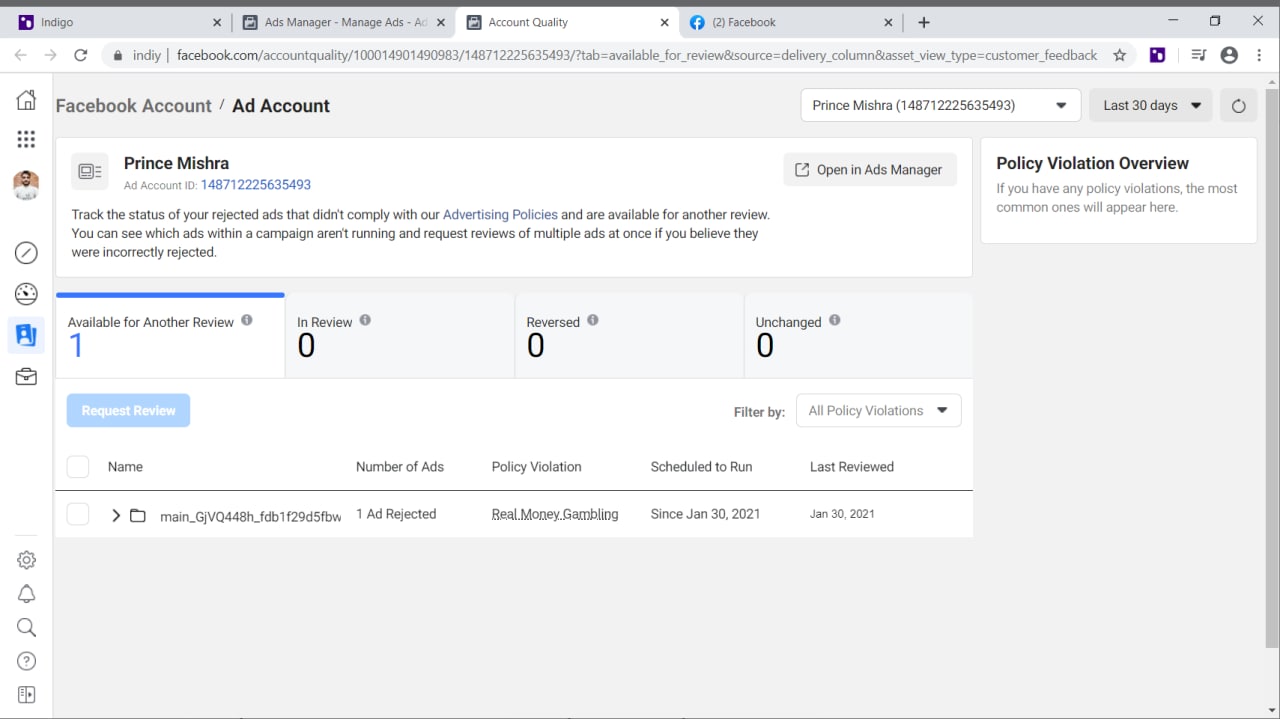Screen dimensions: 1280x719
Task: Select the Available for Another Review tab
Action: click(170, 336)
